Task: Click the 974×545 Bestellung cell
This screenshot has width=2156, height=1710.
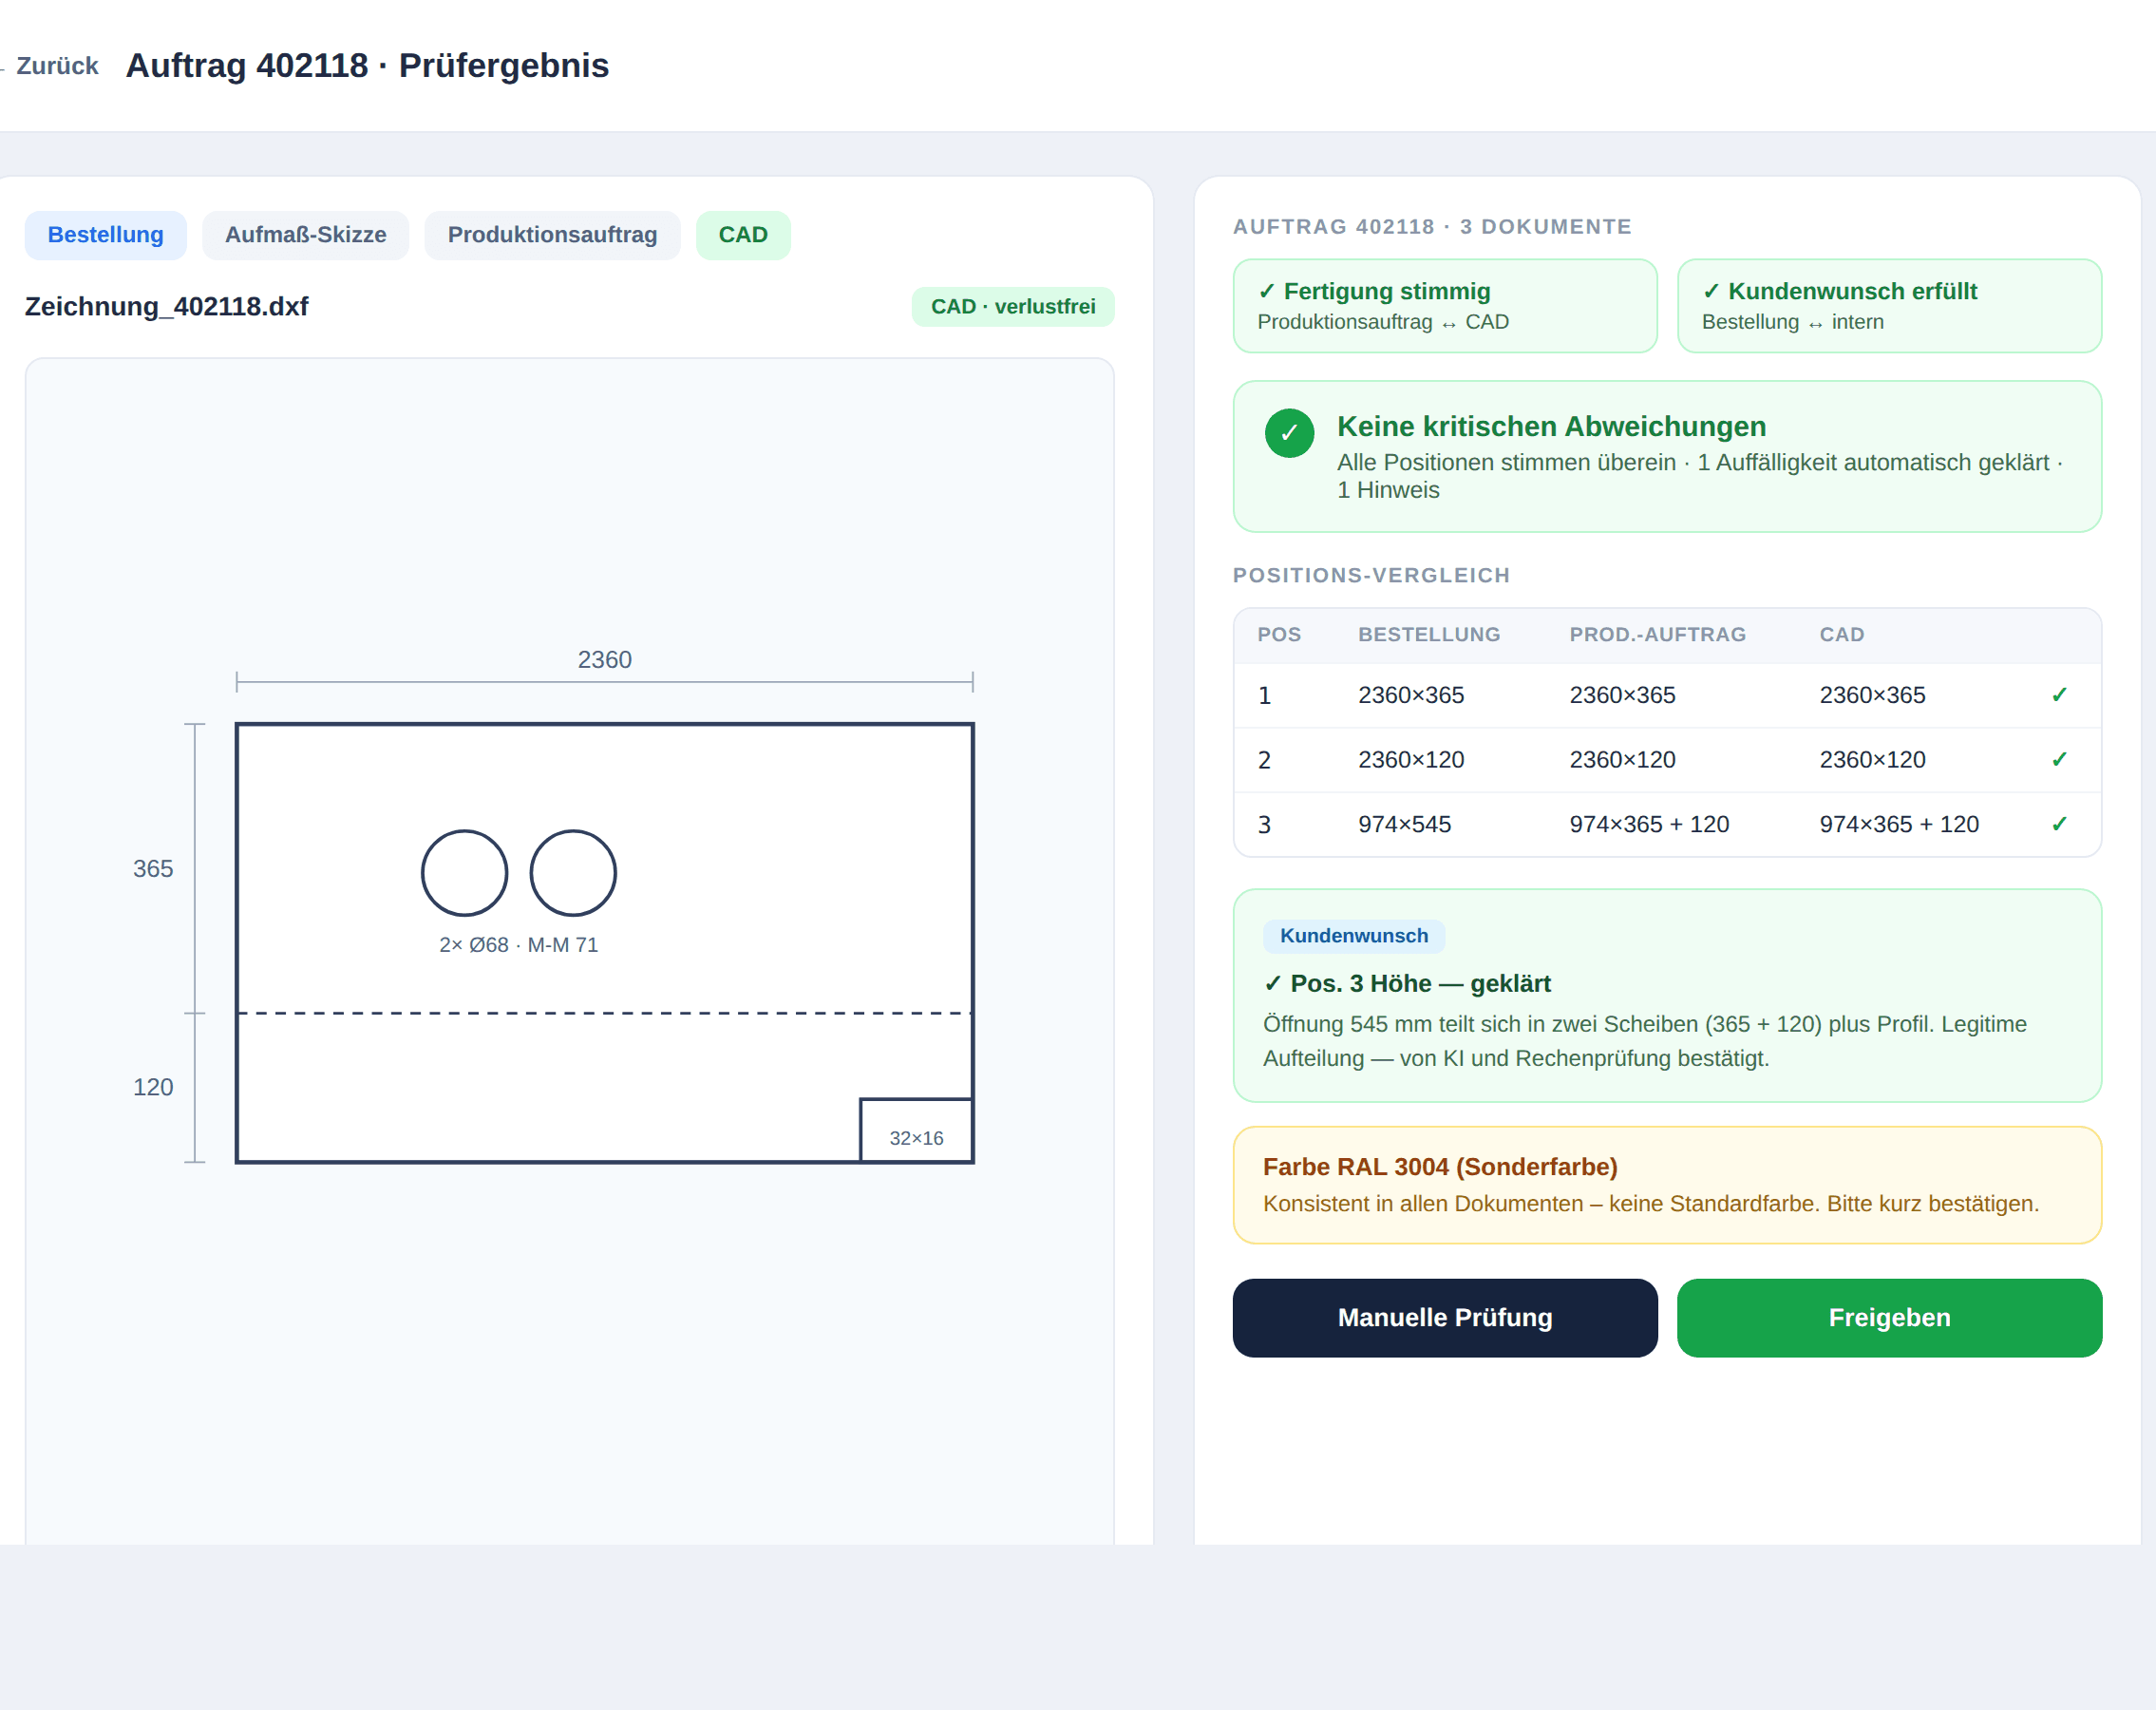Action: (1404, 825)
